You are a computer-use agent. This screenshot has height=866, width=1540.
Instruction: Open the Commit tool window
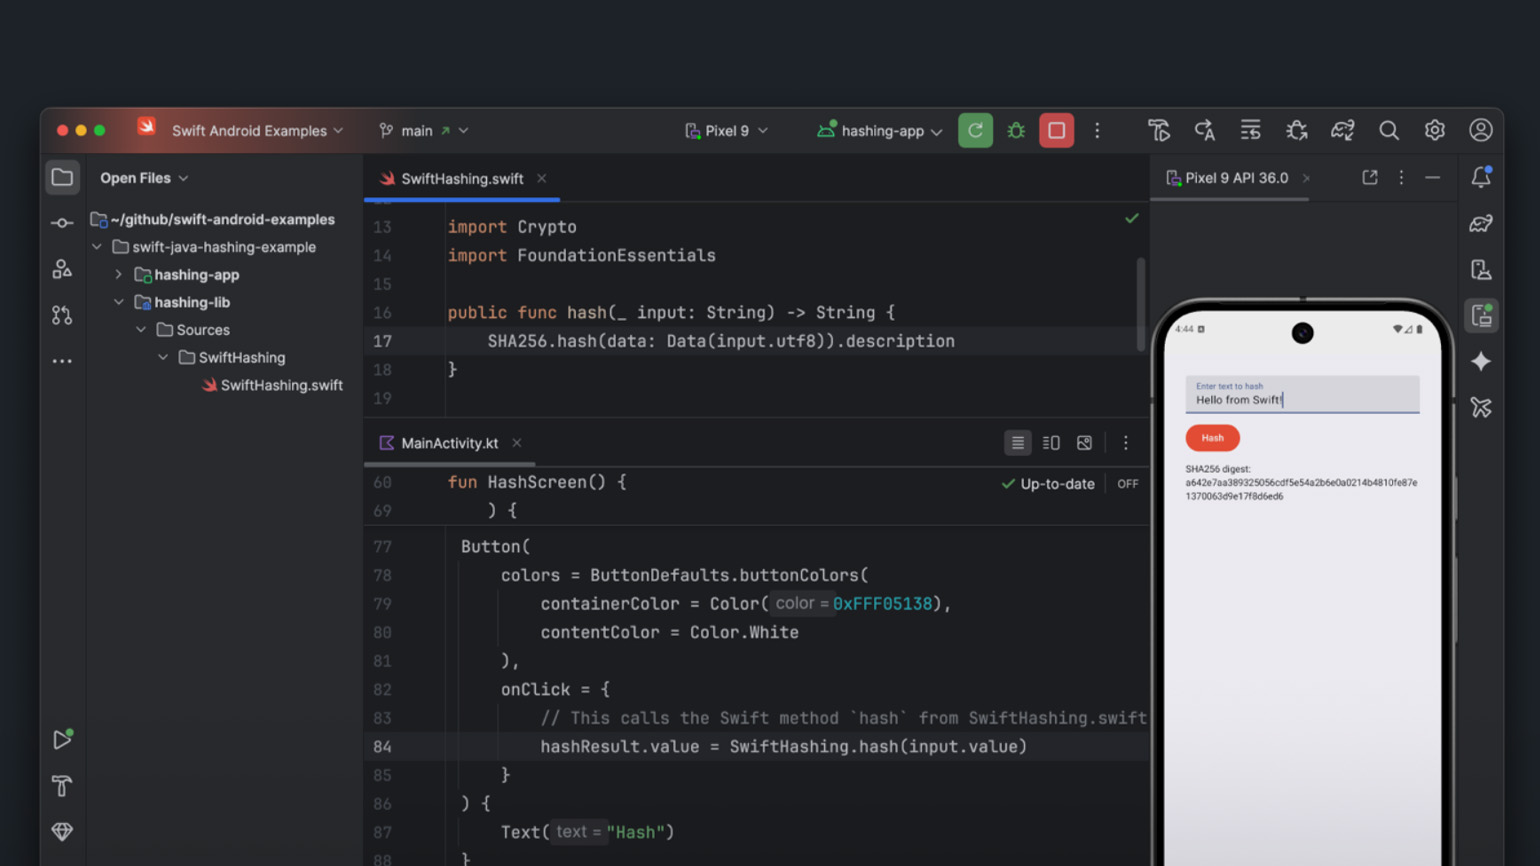coord(62,223)
